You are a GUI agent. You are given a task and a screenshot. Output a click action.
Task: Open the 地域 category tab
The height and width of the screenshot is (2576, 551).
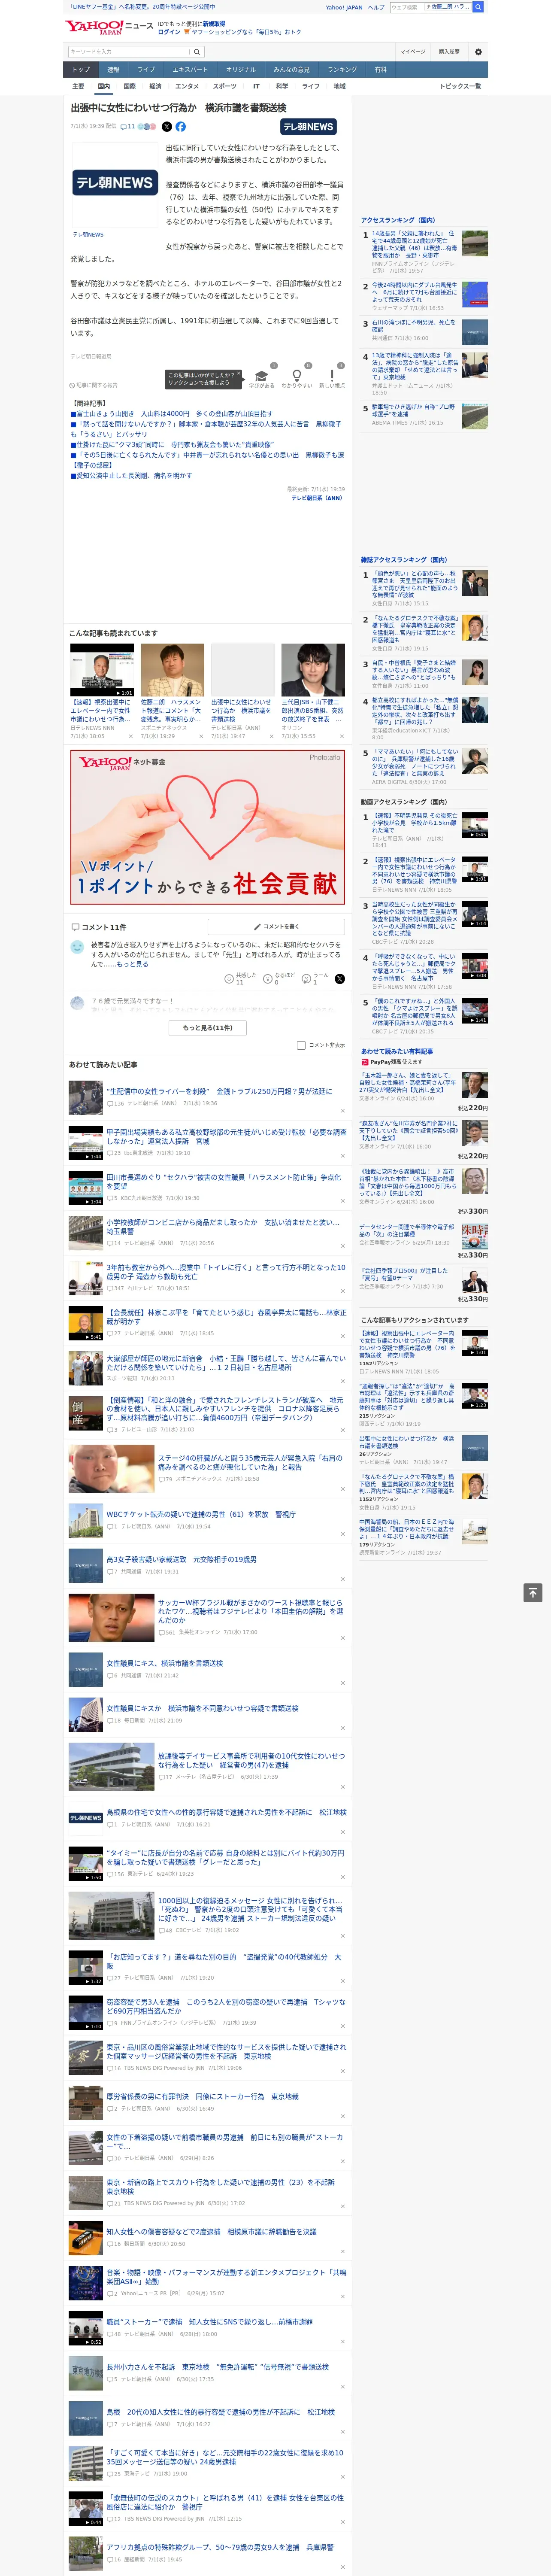point(339,86)
